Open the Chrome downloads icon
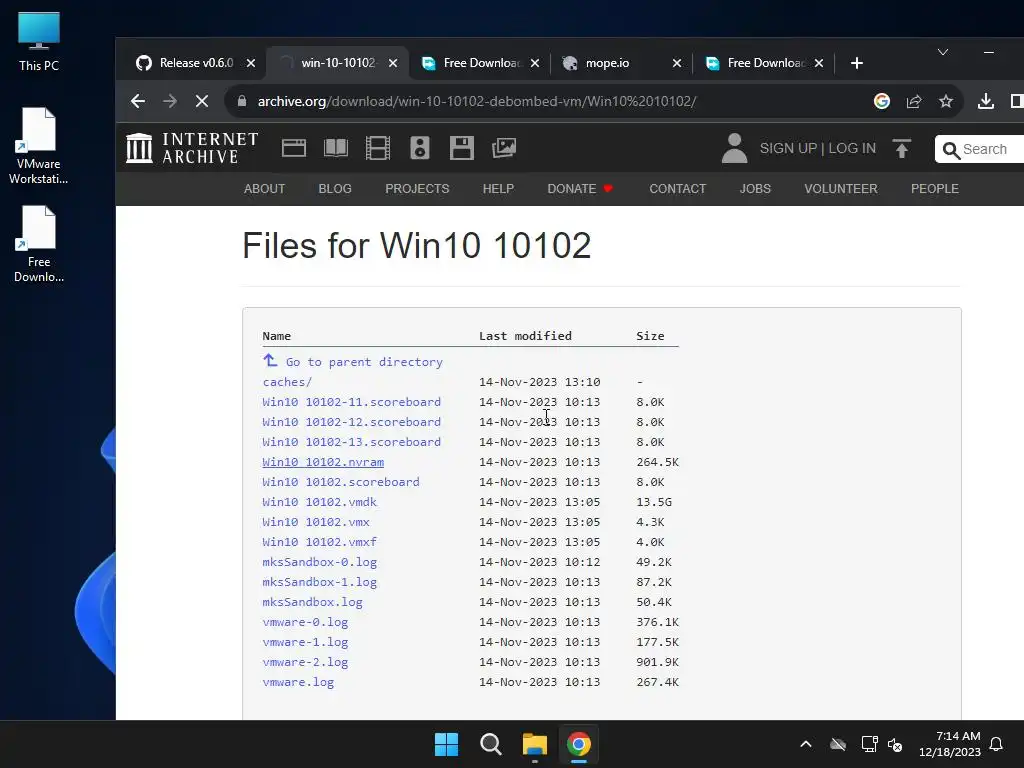This screenshot has width=1024, height=768. (985, 101)
